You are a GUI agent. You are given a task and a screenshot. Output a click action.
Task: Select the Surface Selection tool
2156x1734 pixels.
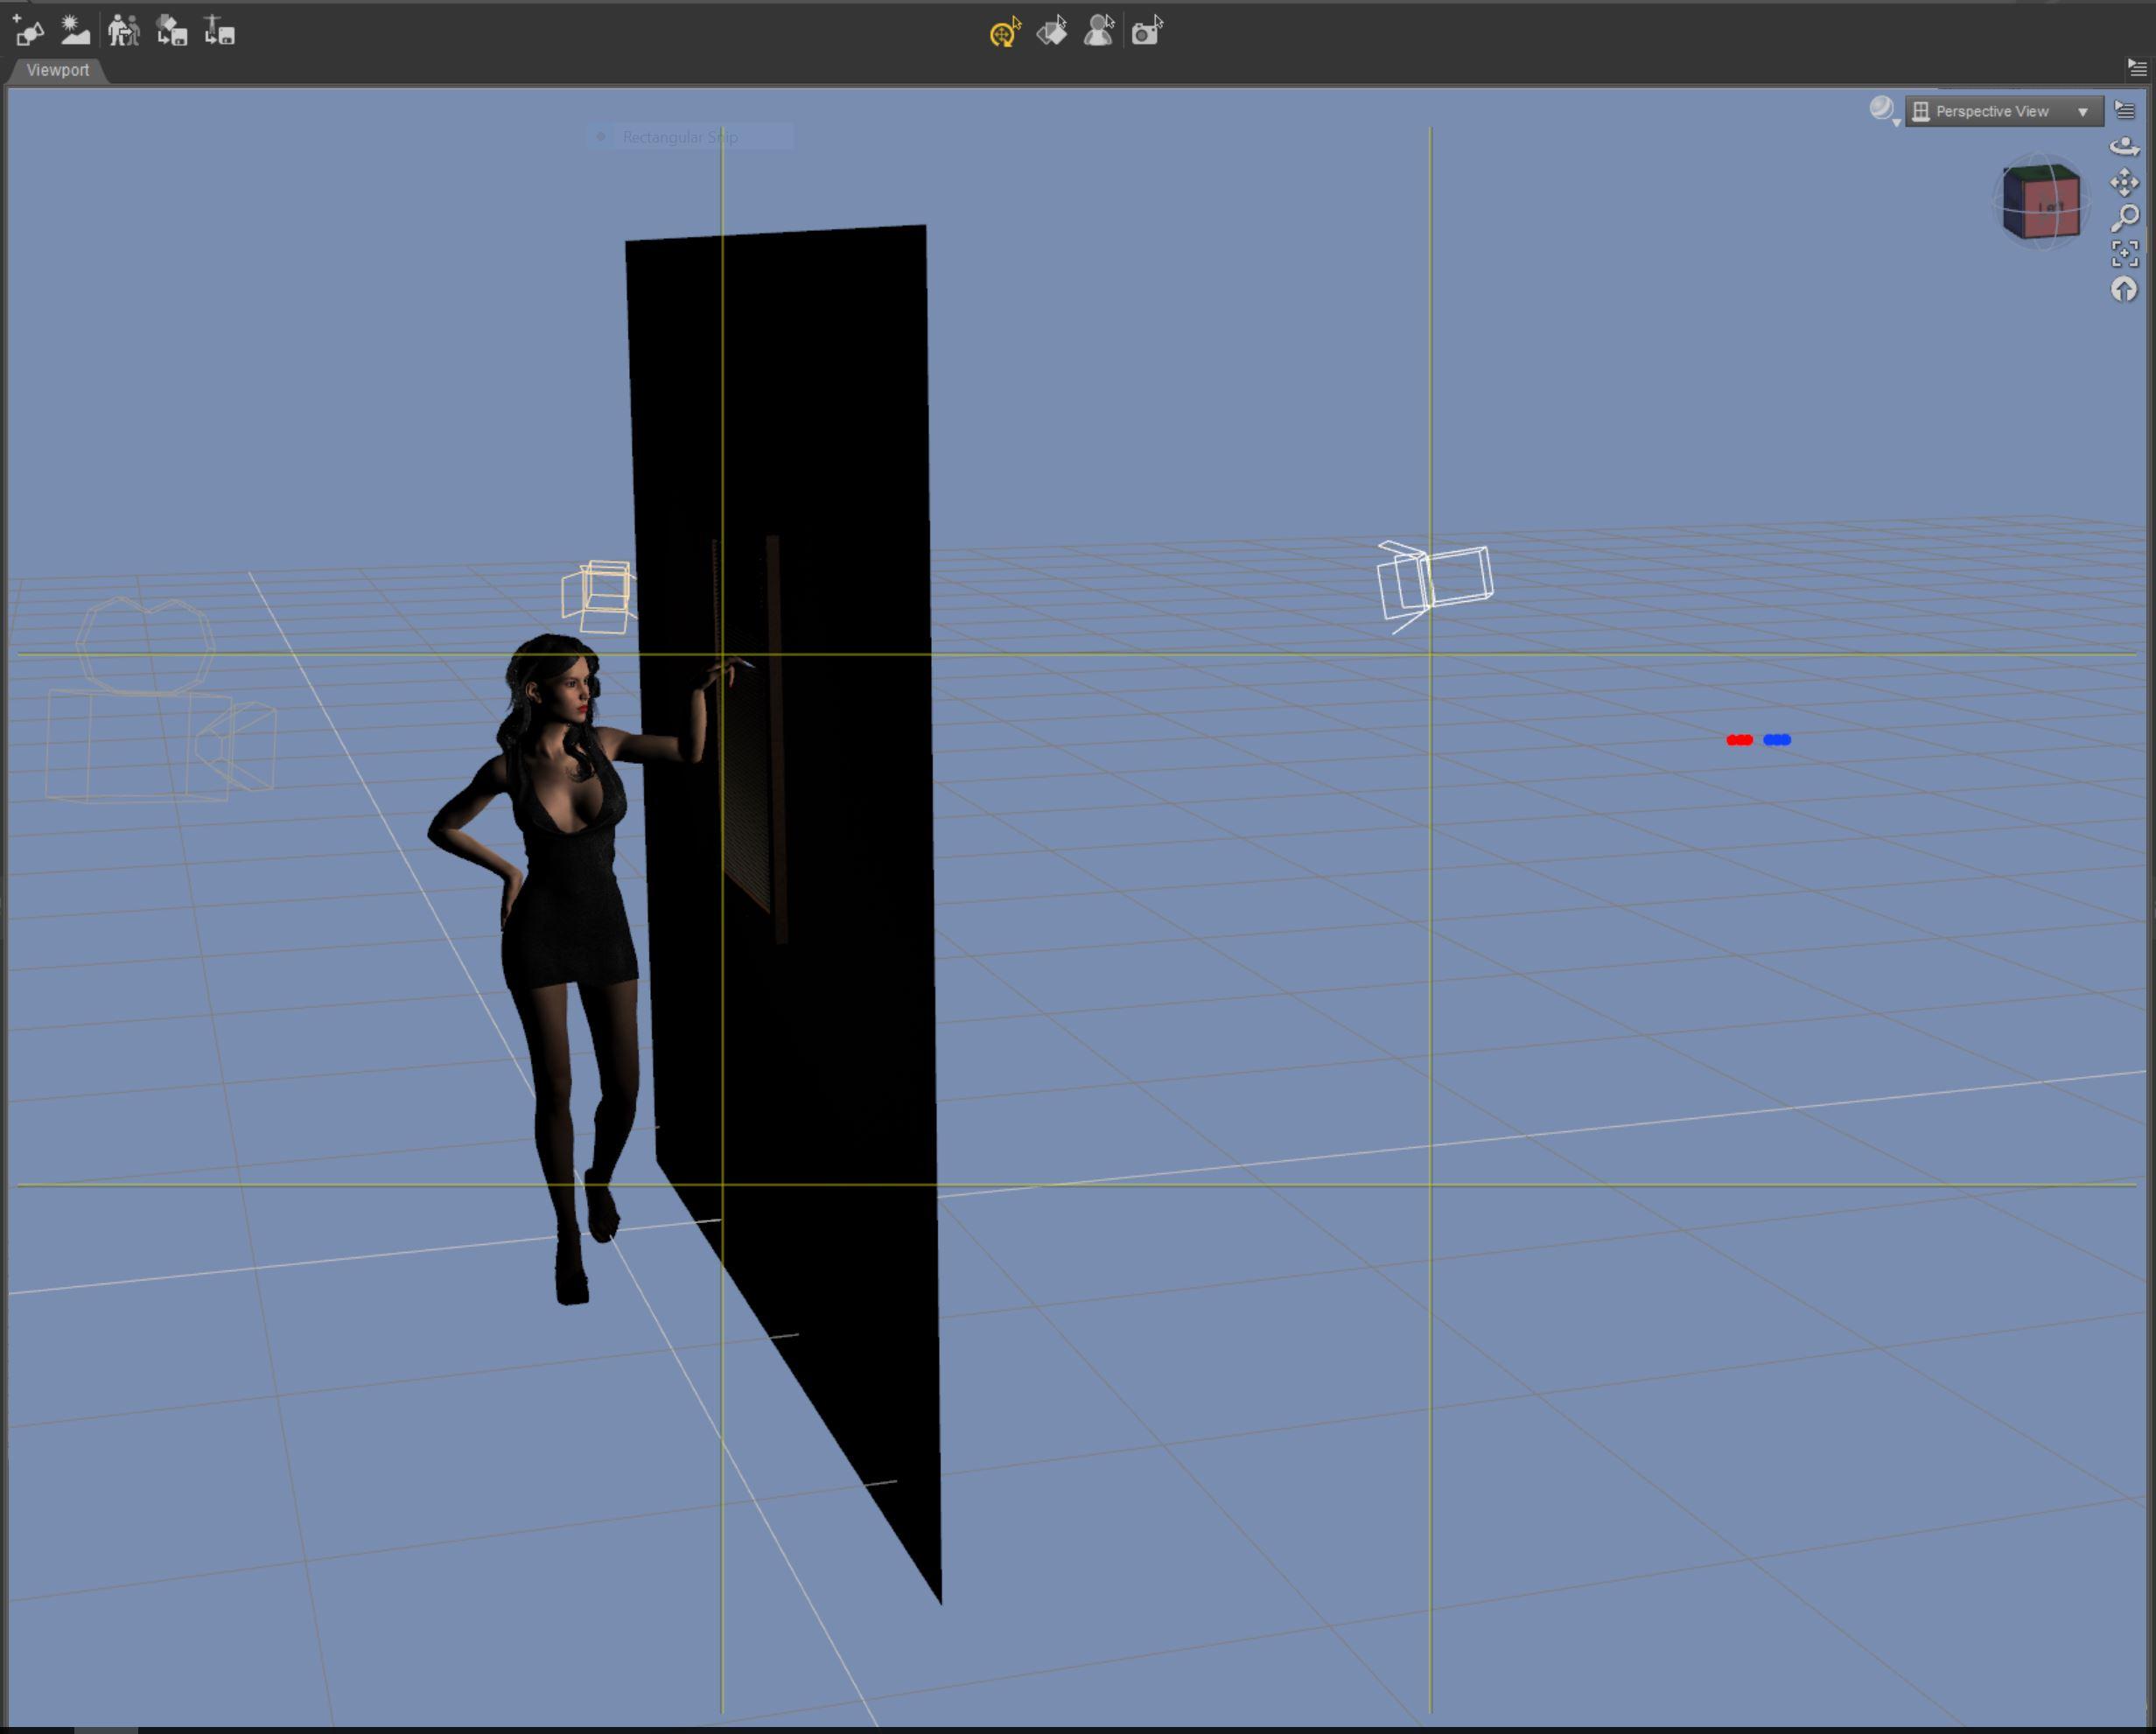click(x=1052, y=32)
